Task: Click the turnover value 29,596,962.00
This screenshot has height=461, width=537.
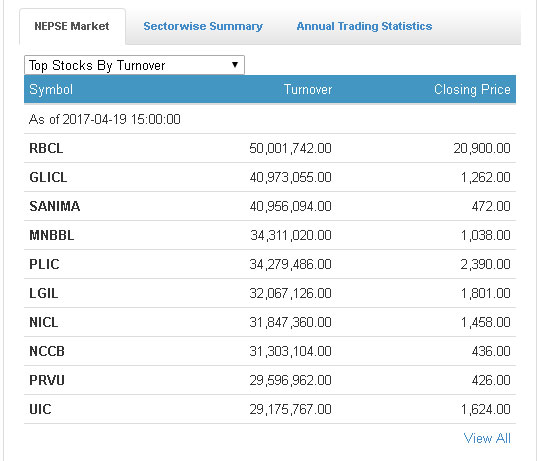Action: [x=290, y=380]
